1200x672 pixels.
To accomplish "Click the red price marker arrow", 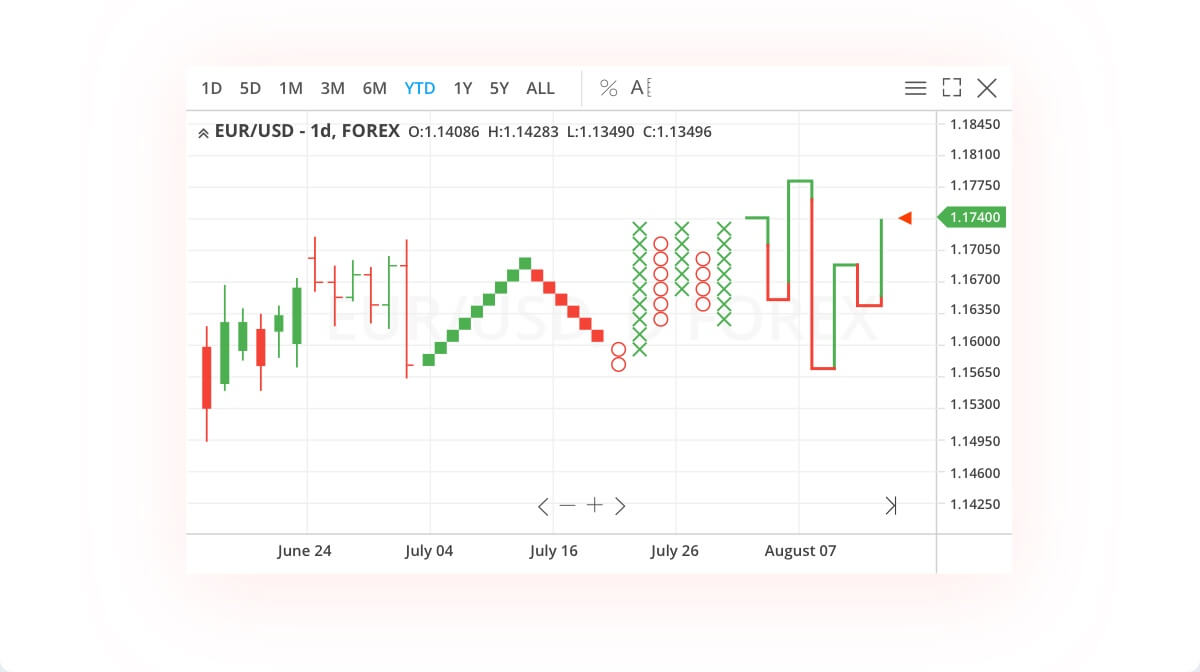I will pos(905,218).
